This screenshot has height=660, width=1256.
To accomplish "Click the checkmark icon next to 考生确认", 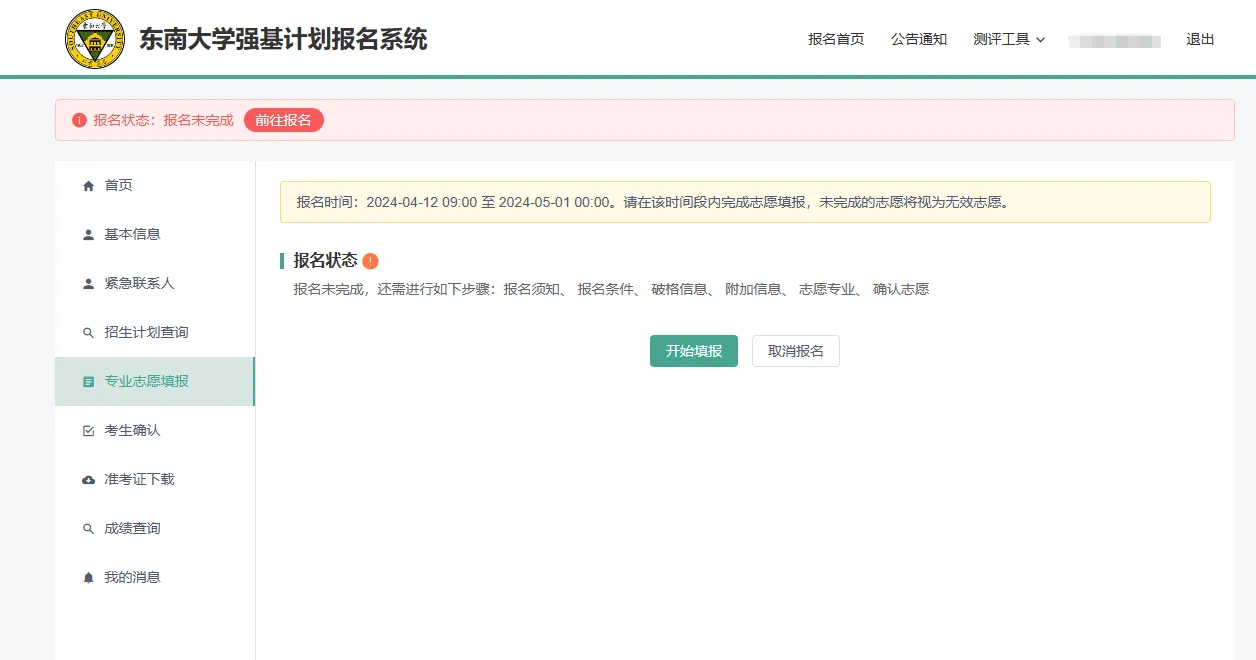I will [88, 430].
